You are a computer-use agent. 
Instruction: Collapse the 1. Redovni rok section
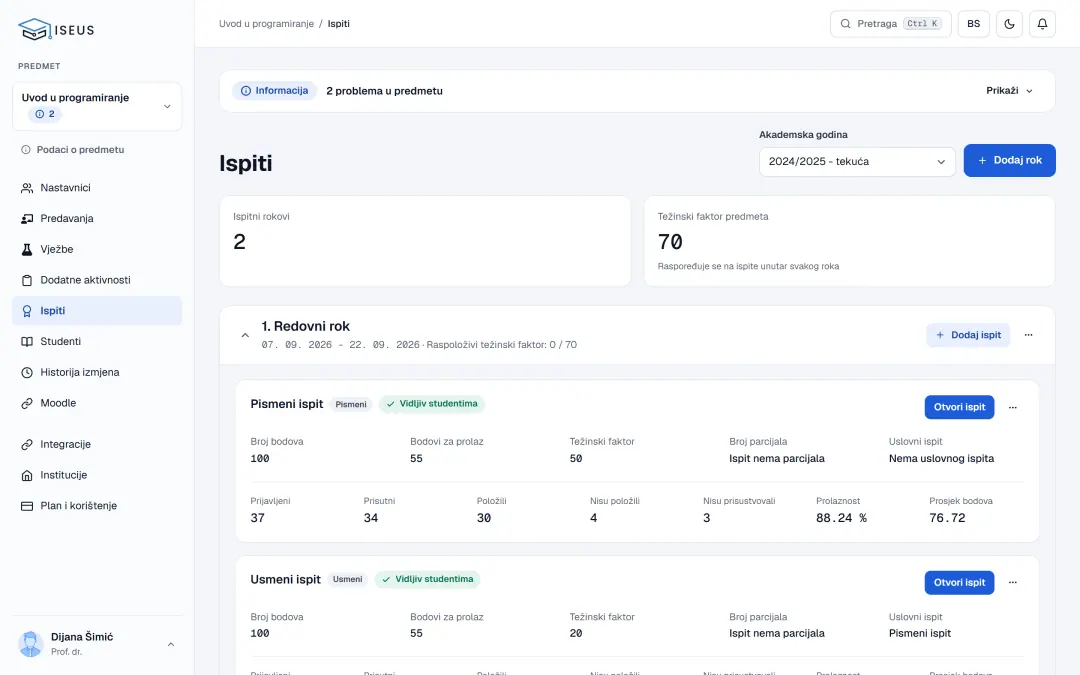(x=245, y=335)
